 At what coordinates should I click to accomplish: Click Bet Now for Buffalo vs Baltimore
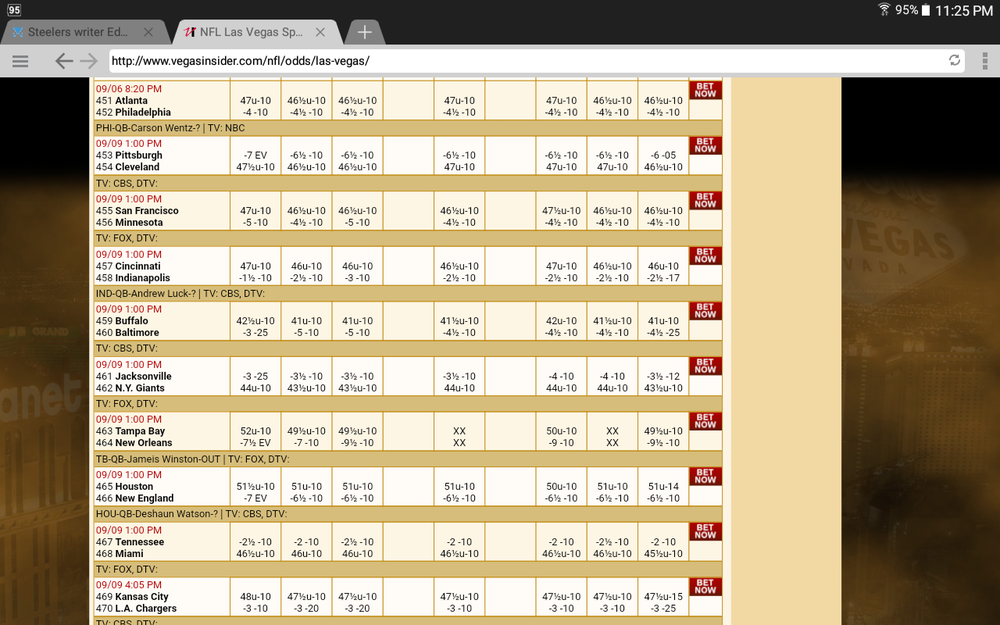click(x=705, y=311)
